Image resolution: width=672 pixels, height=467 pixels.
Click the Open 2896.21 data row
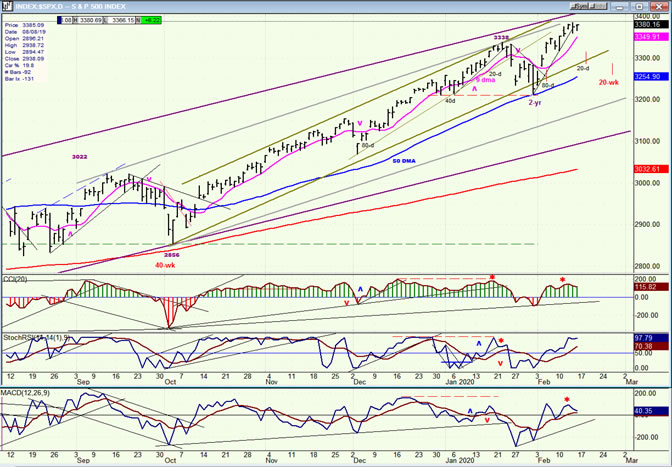pos(24,39)
